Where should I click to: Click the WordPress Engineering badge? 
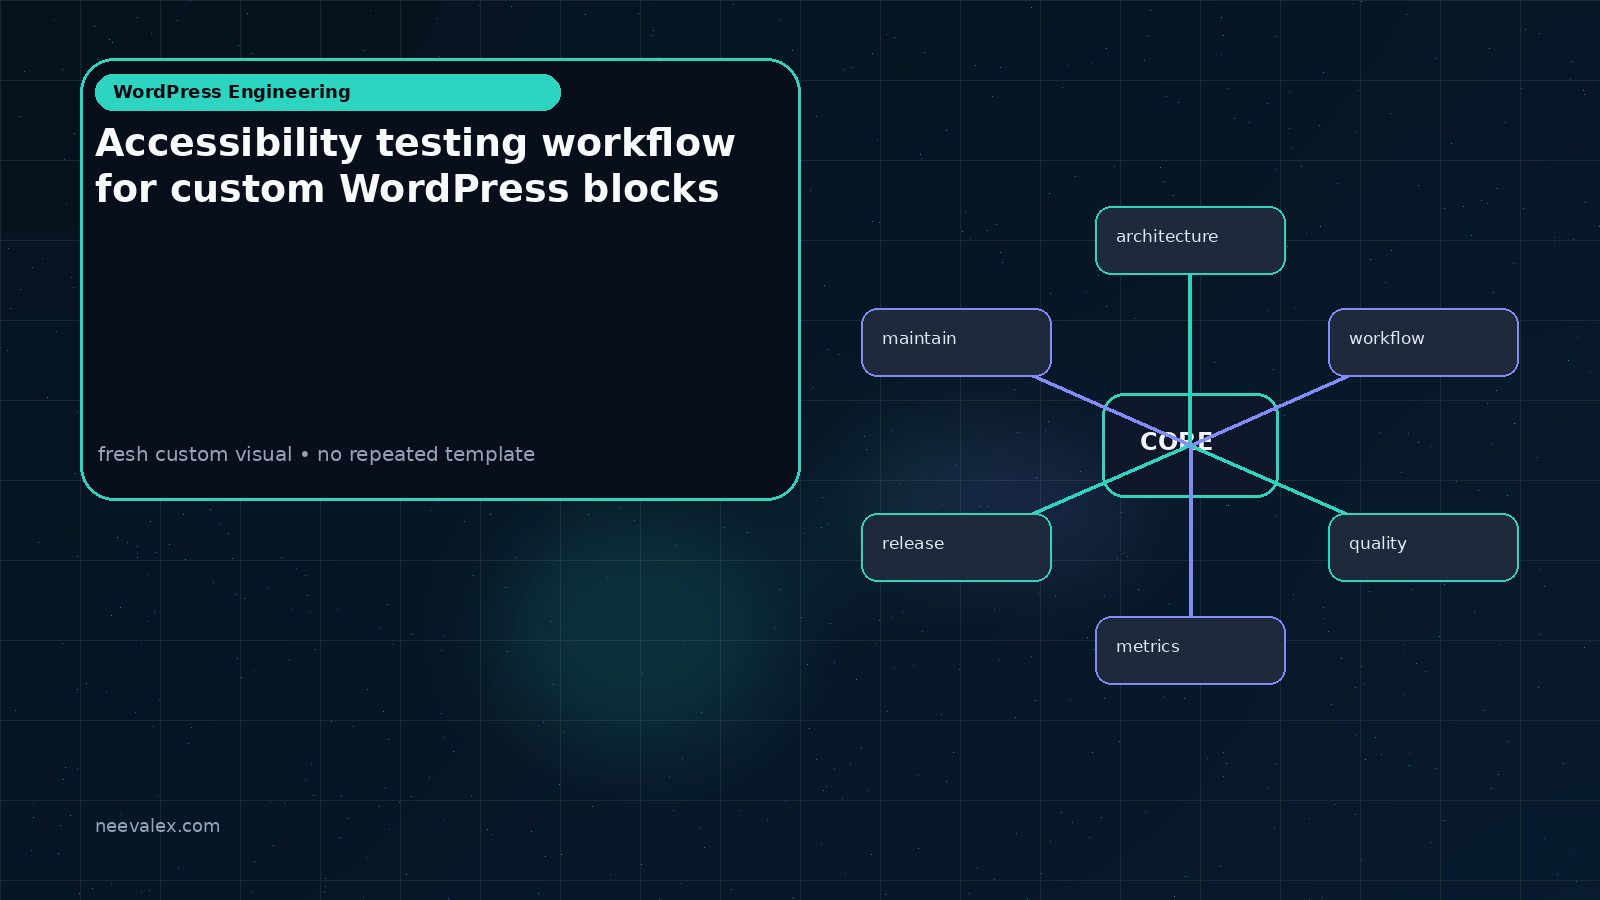point(328,92)
